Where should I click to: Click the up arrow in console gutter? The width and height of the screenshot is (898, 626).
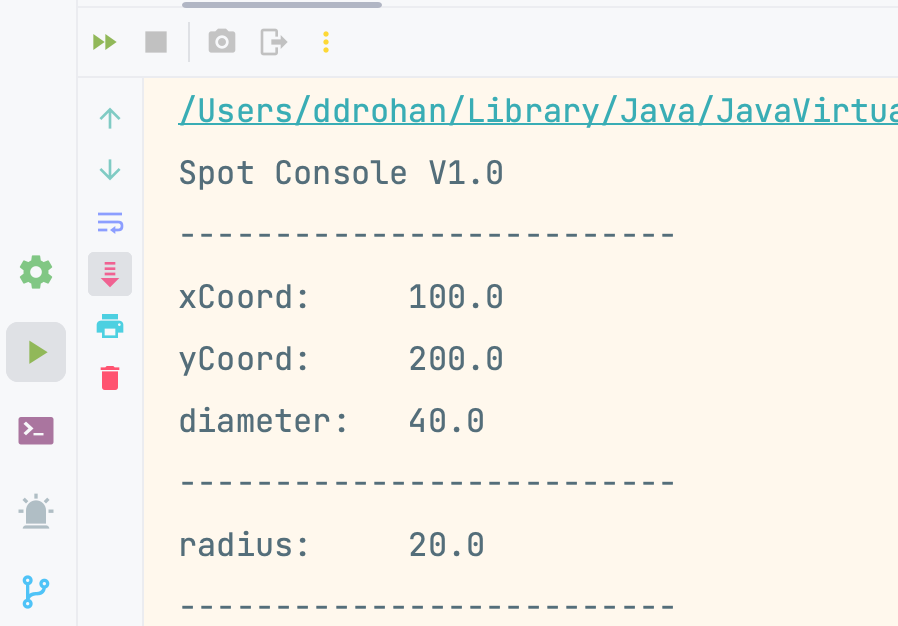click(110, 118)
